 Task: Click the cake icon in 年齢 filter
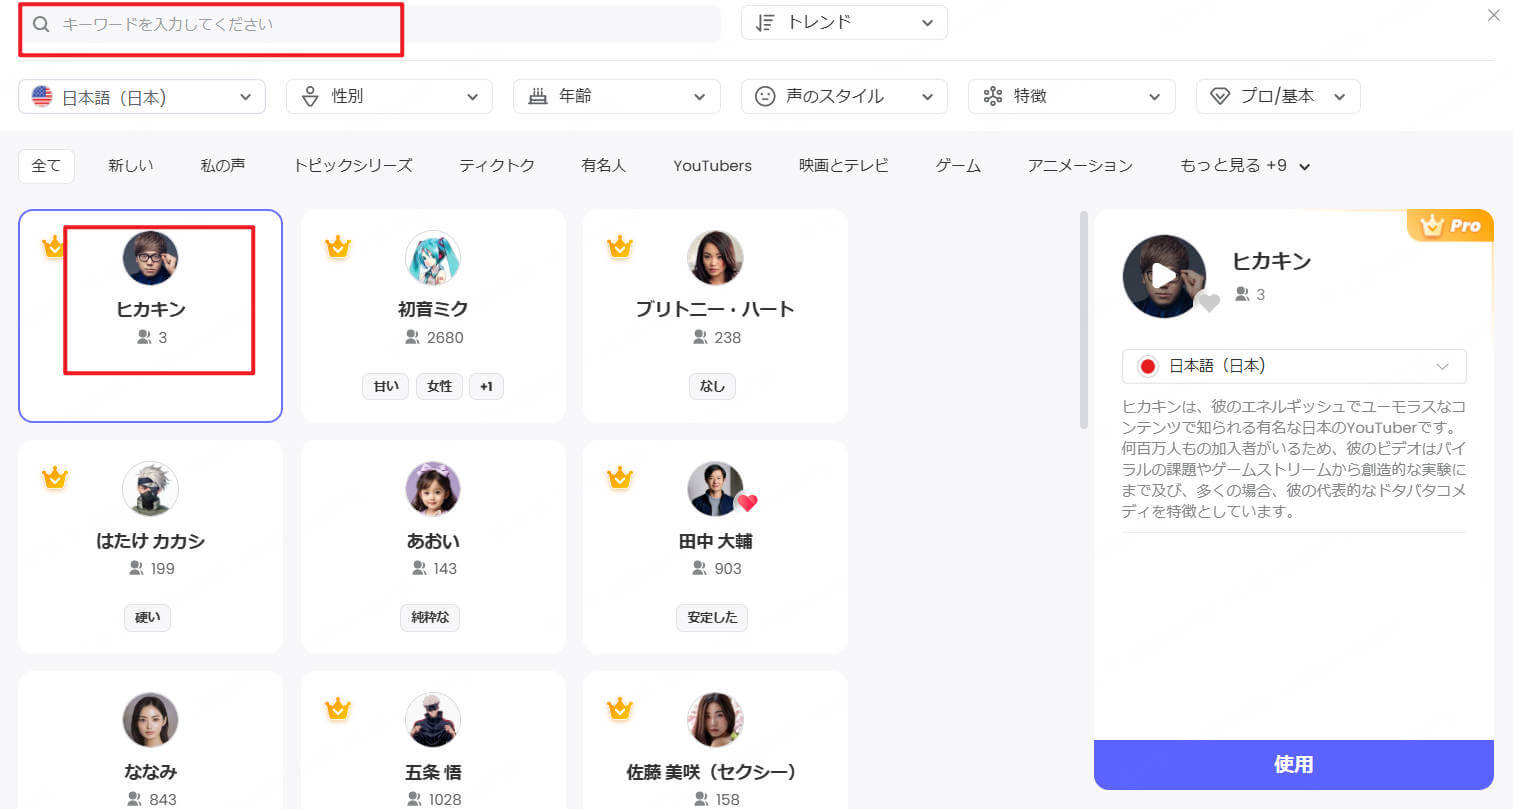click(538, 97)
